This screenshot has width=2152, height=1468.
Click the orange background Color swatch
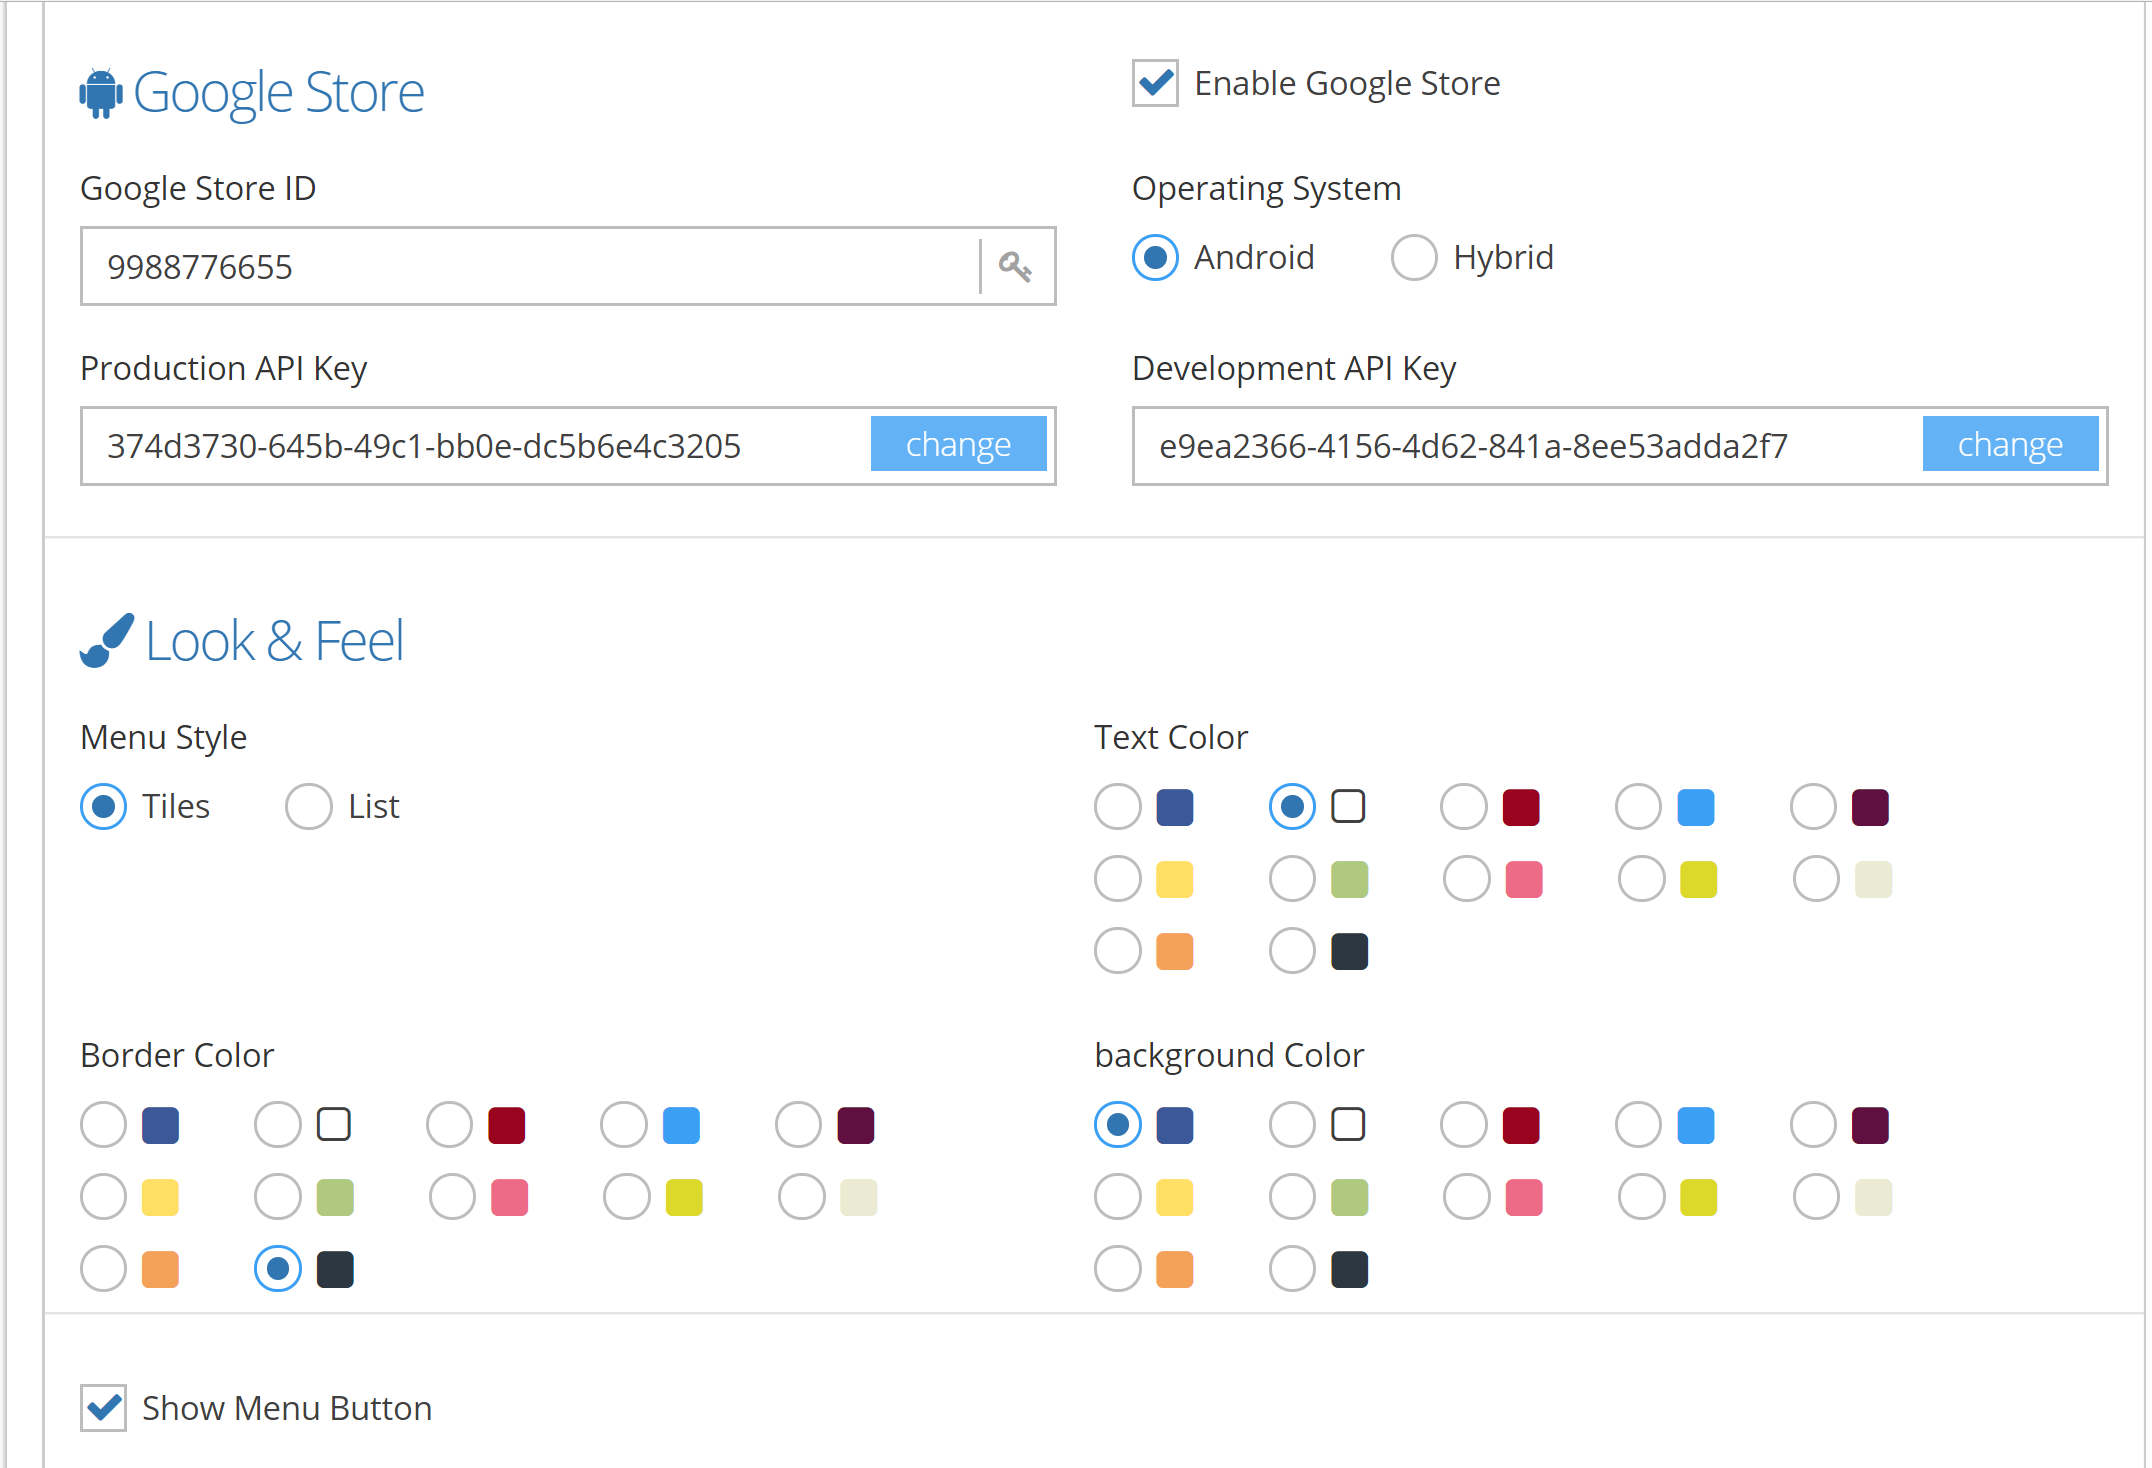click(1175, 1269)
